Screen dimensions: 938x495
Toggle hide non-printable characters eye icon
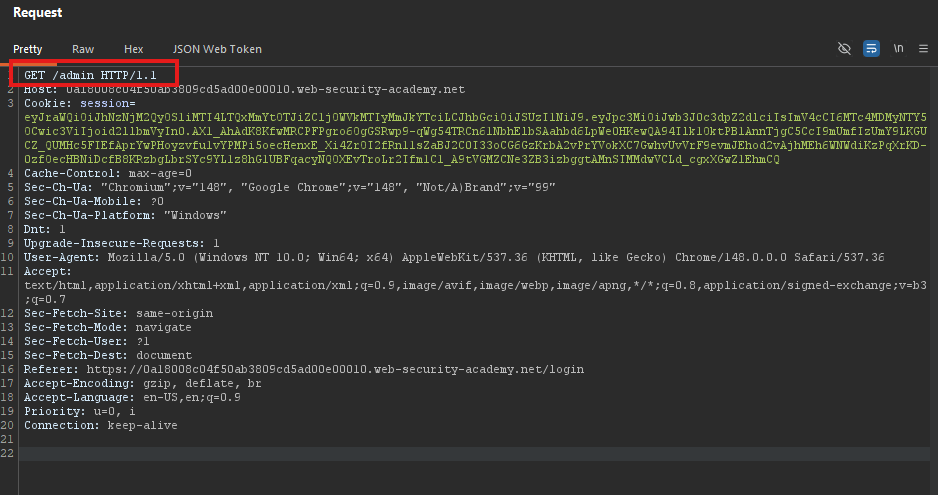point(844,48)
